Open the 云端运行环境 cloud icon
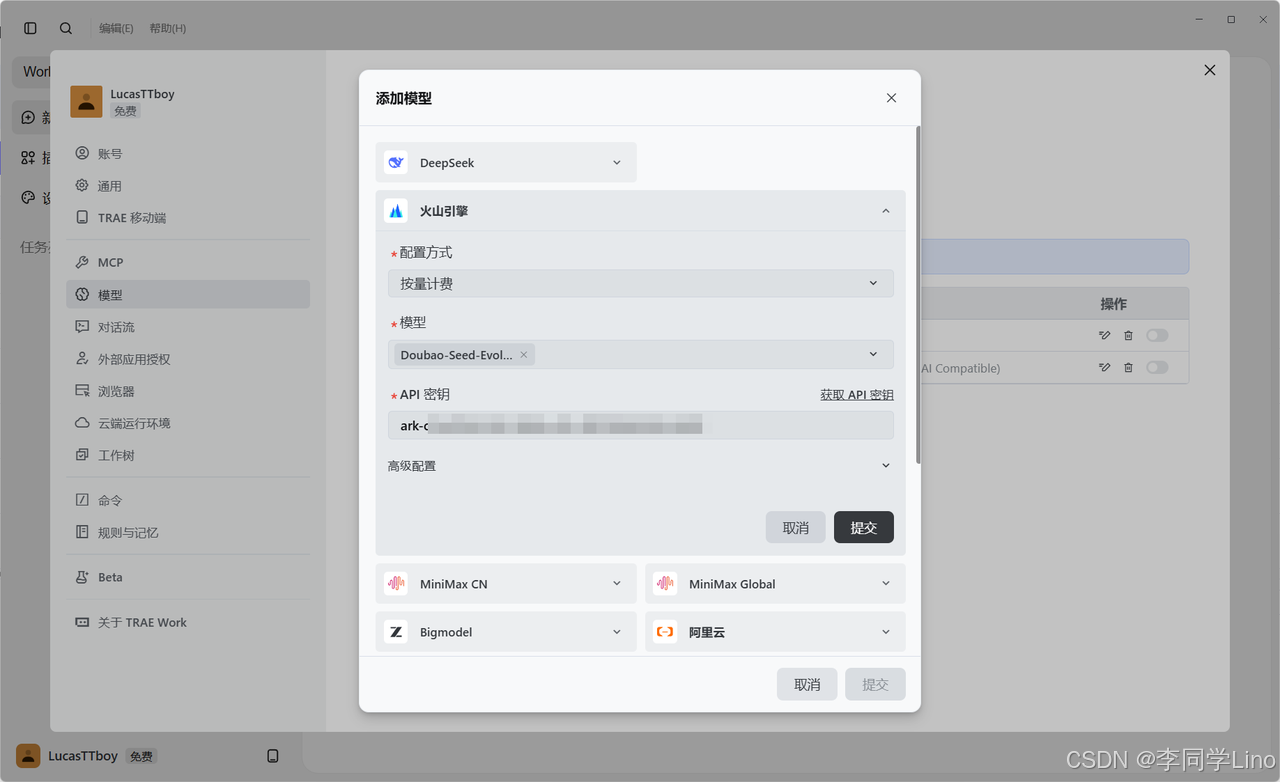Screen dimensions: 1280x782 (x=82, y=423)
